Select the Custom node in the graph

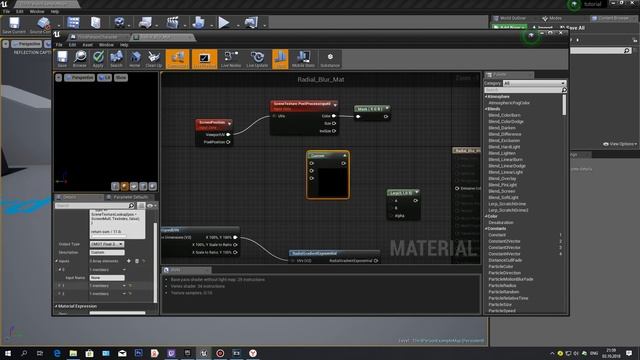pyautogui.click(x=328, y=175)
